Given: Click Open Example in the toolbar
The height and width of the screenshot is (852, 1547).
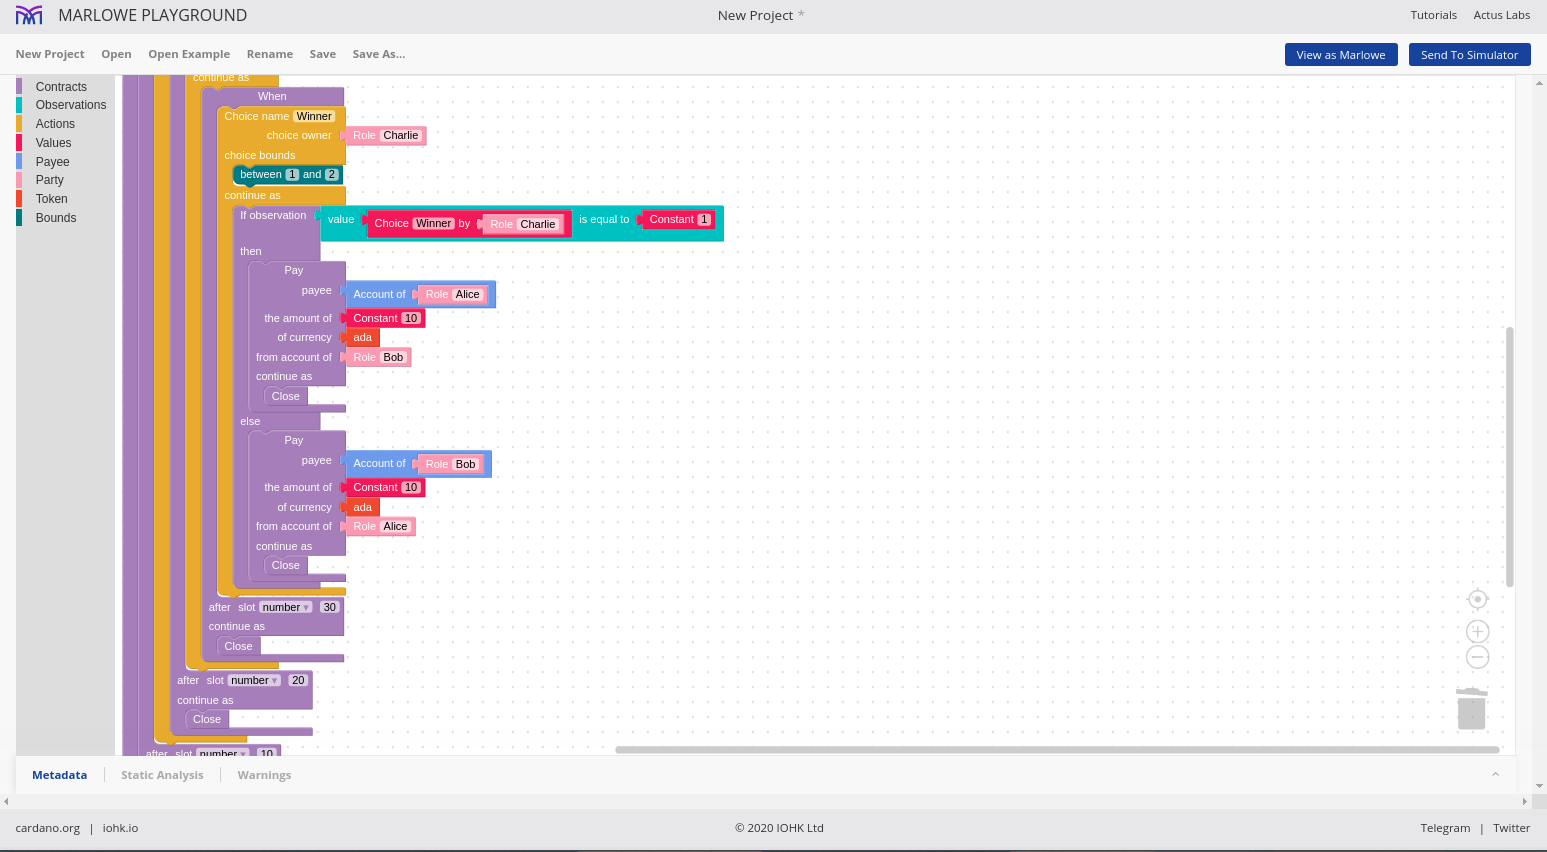Looking at the screenshot, I should click(189, 54).
